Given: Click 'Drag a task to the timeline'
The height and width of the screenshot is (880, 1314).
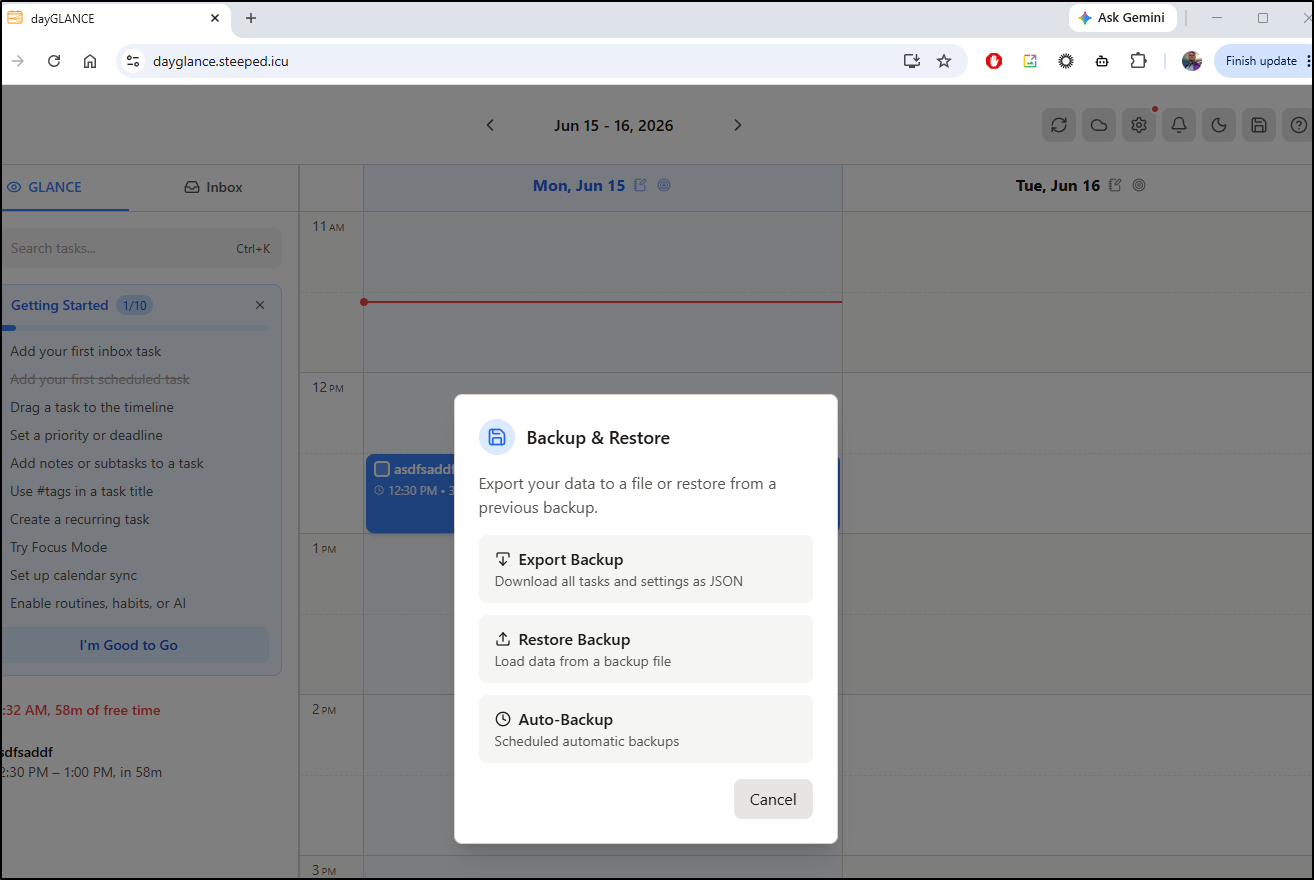Looking at the screenshot, I should click(92, 407).
